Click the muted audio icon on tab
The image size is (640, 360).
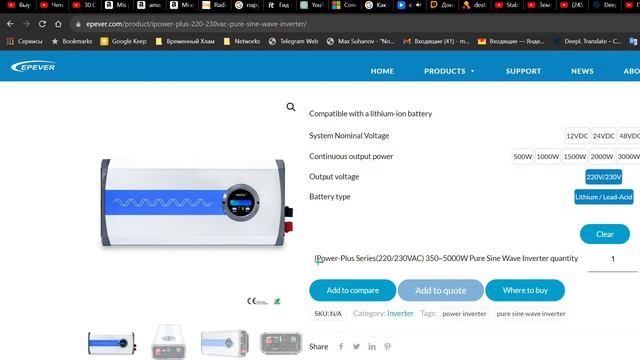(x=418, y=5)
